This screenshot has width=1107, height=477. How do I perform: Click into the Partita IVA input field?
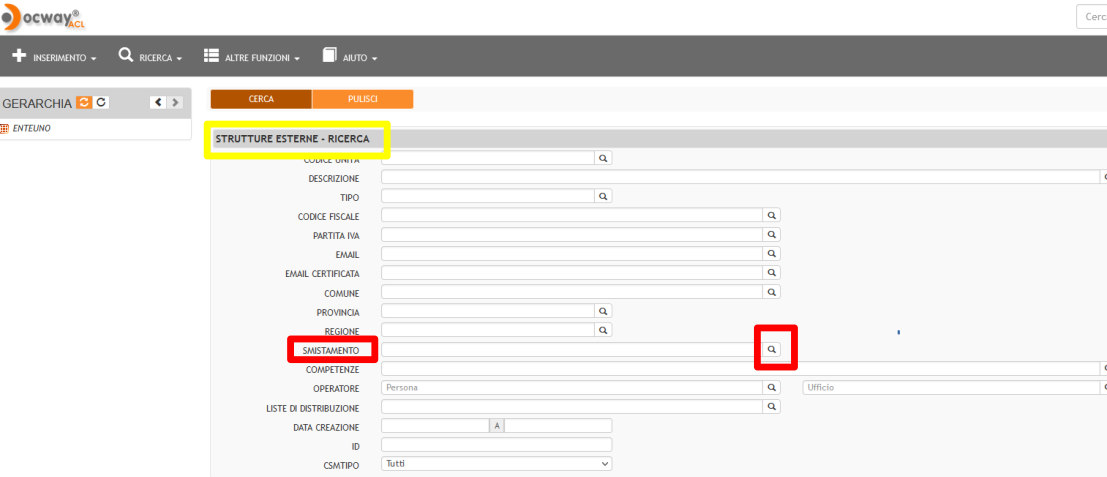571,235
